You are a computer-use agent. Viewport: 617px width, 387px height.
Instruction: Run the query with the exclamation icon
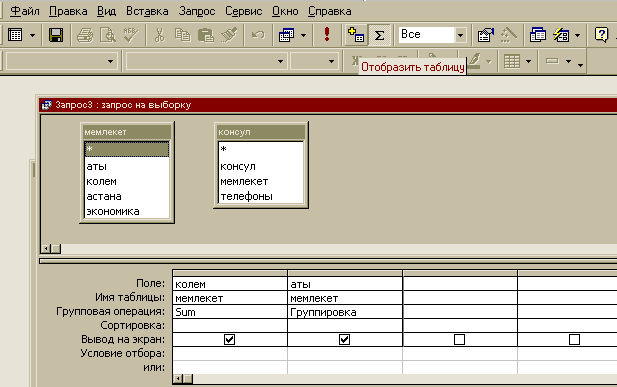327,35
